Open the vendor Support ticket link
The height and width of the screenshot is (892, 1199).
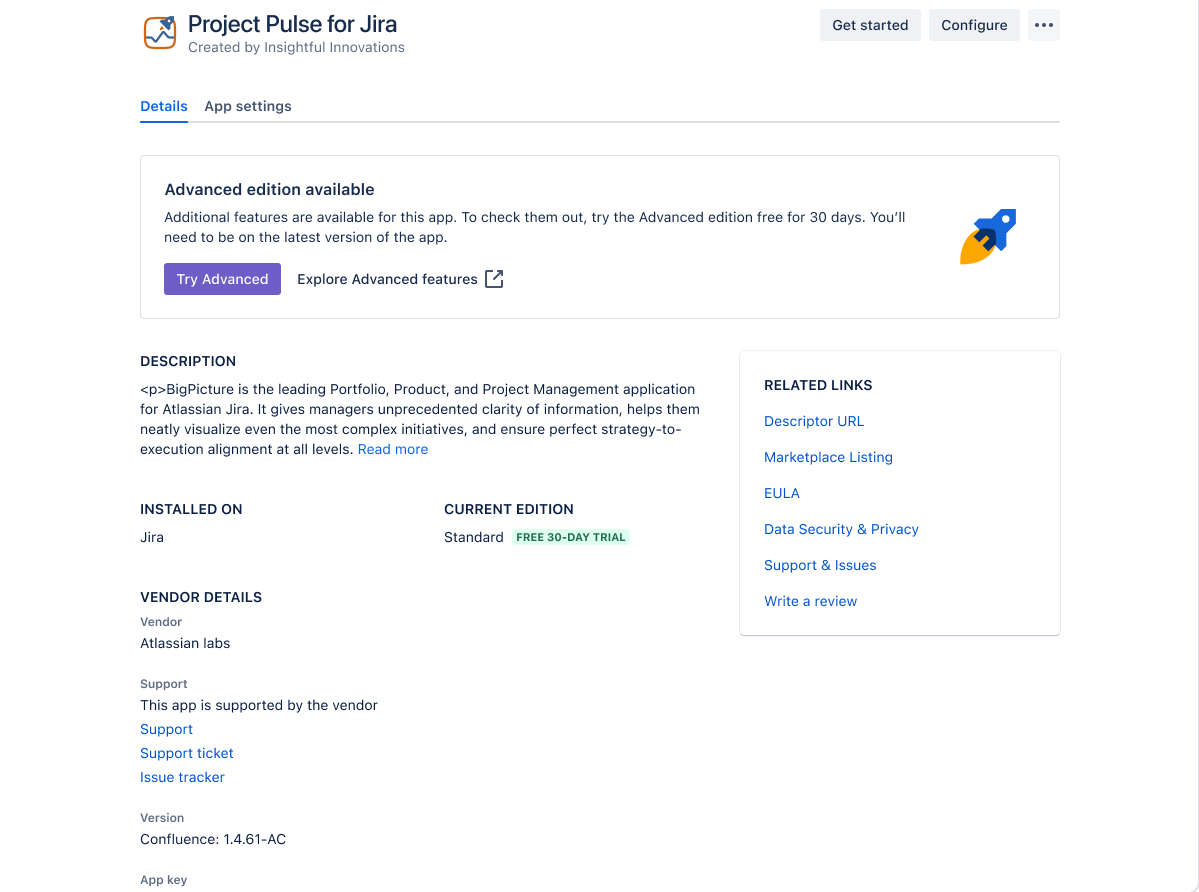point(187,753)
